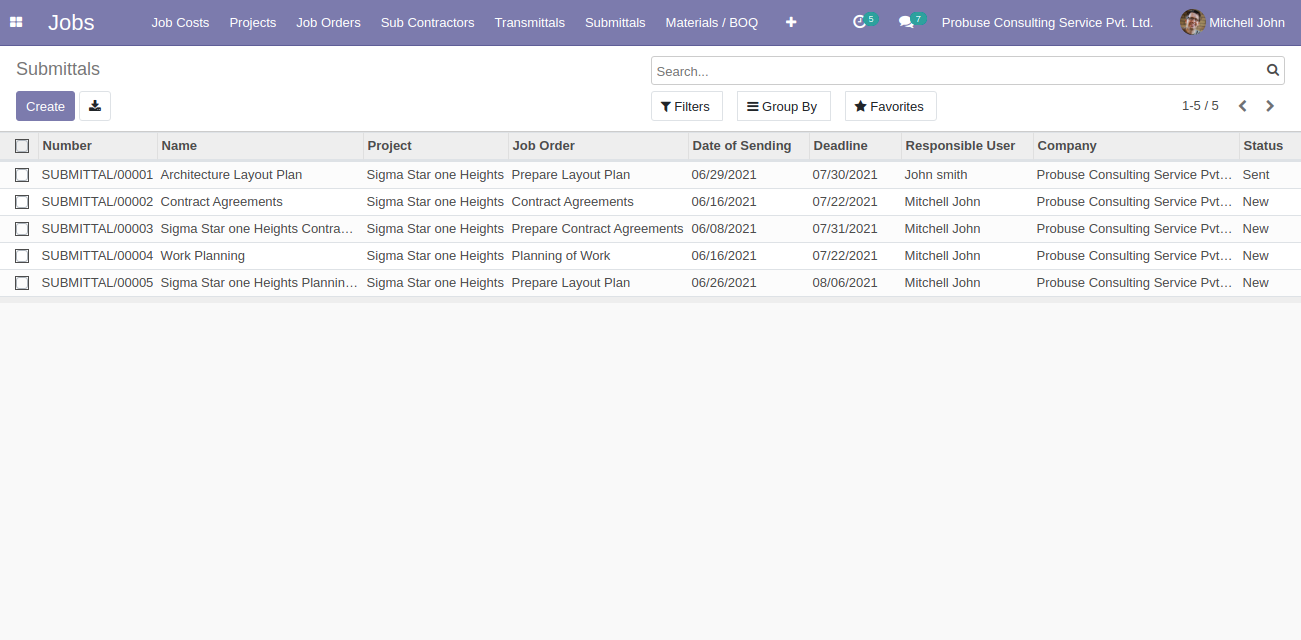
Task: Open the Favorites dropdown
Action: [890, 106]
